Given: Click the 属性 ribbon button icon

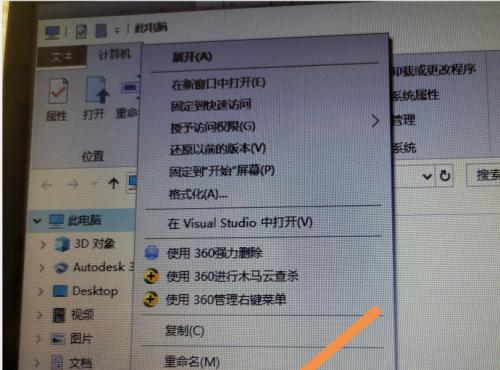Looking at the screenshot, I should (58, 91).
